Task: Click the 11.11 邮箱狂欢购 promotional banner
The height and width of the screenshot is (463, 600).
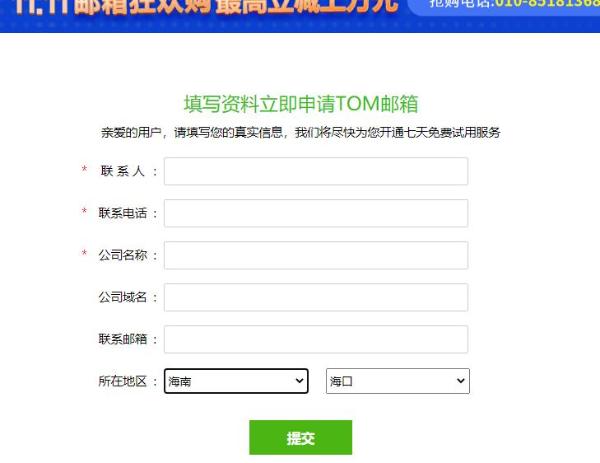Action: (x=207, y=8)
